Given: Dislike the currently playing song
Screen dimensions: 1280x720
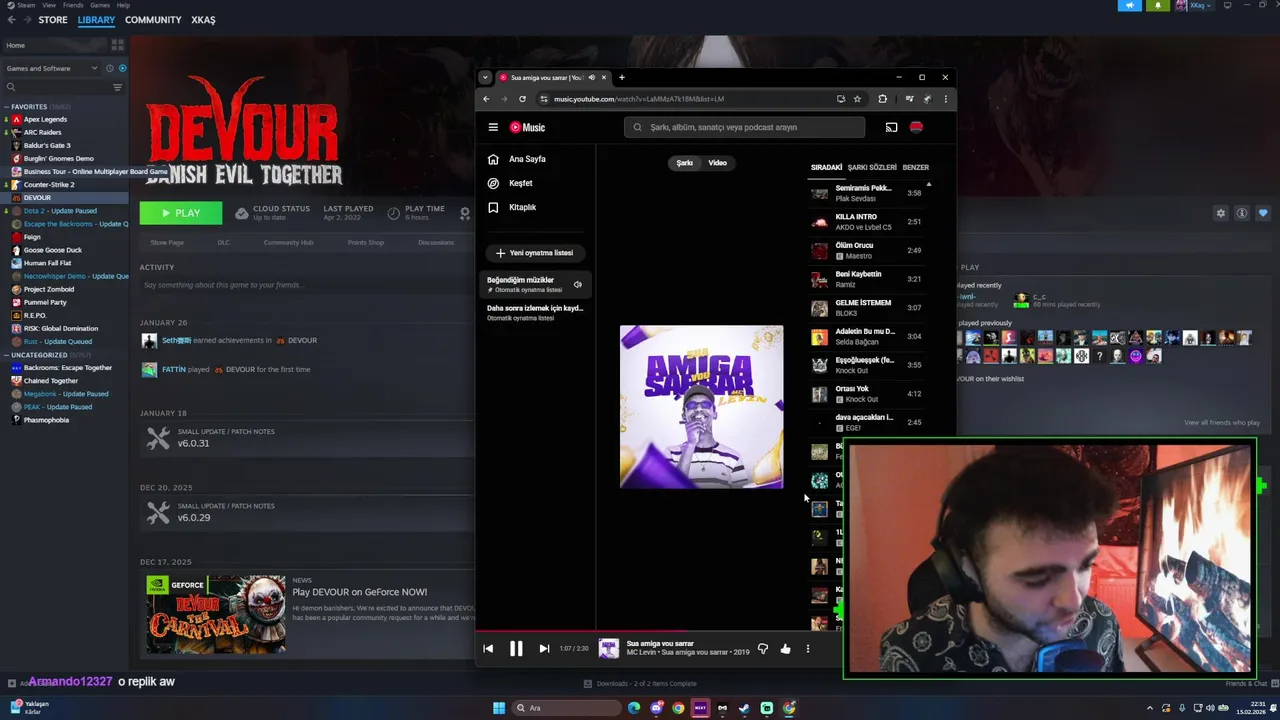Looking at the screenshot, I should (763, 649).
